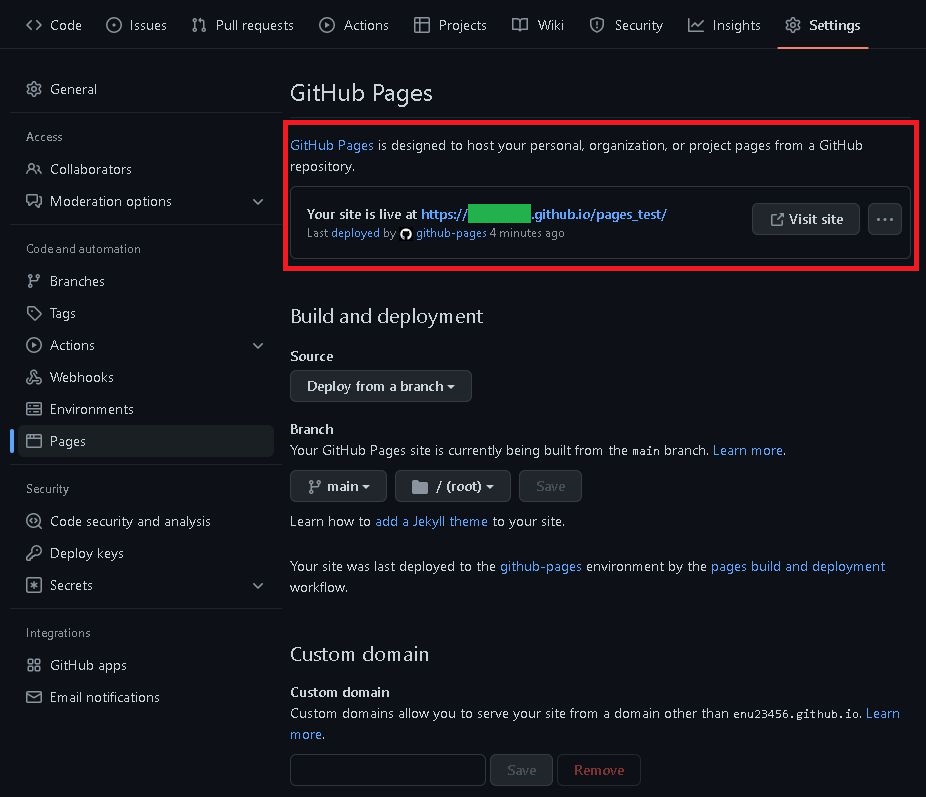Click the Remove custom domain button

pos(599,770)
